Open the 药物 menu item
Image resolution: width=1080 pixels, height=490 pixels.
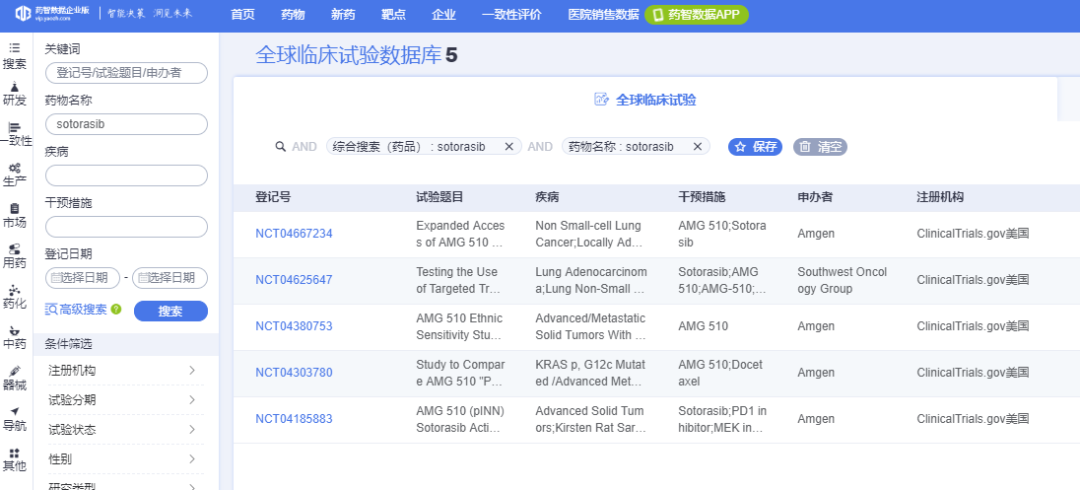[x=293, y=14]
